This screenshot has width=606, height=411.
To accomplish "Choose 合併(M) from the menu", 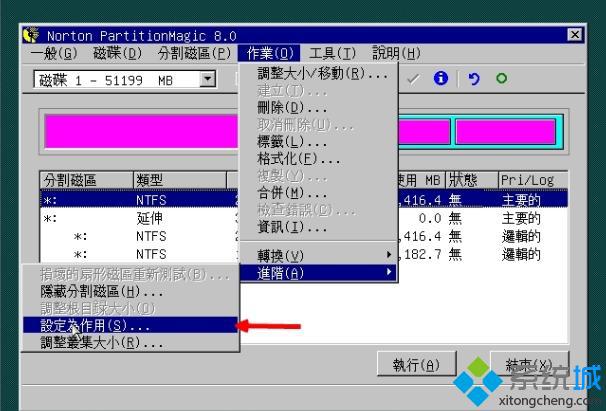I will (319, 193).
